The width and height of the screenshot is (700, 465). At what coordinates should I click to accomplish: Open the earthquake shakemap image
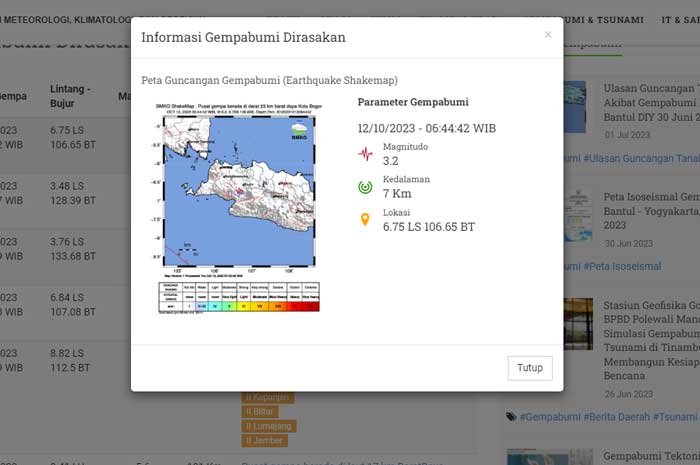pos(239,208)
